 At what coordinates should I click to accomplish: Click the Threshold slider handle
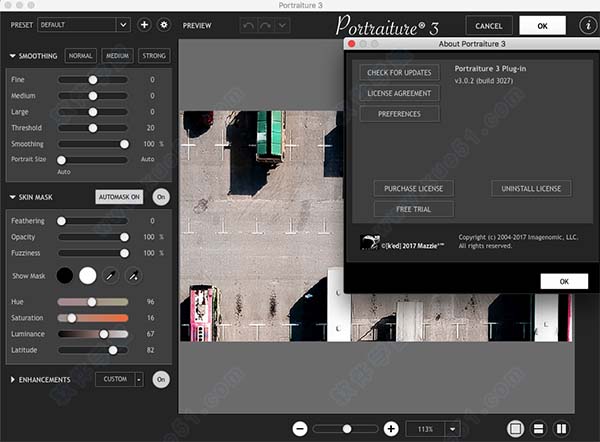93,127
